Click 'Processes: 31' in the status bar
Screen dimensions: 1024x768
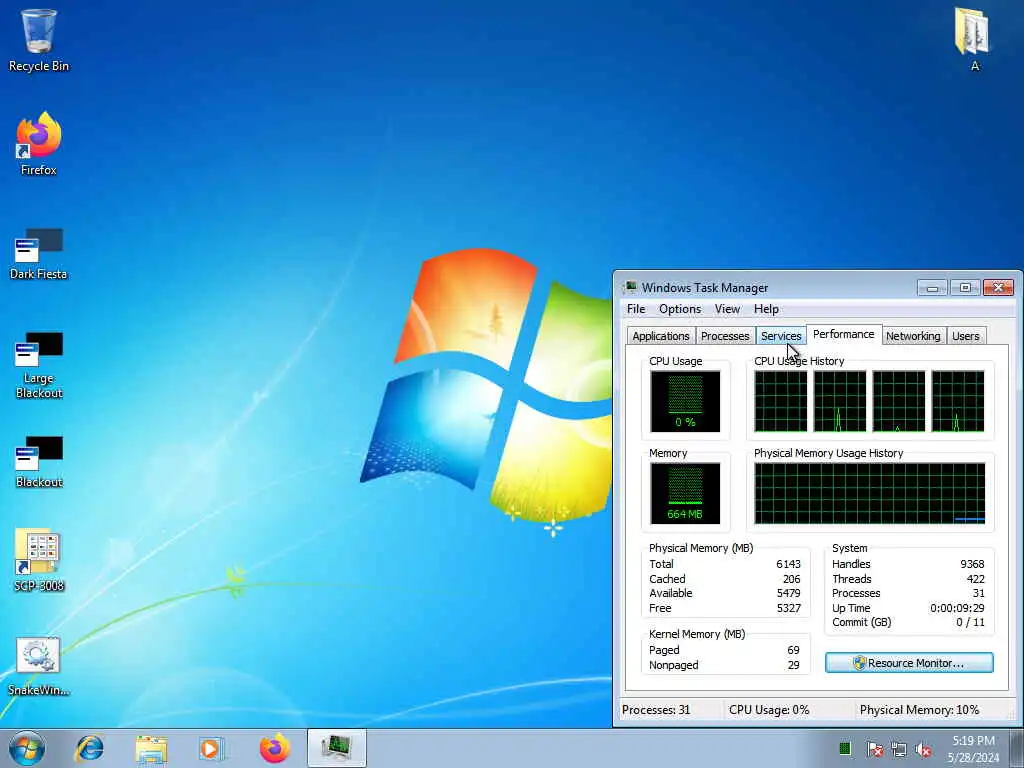click(656, 710)
